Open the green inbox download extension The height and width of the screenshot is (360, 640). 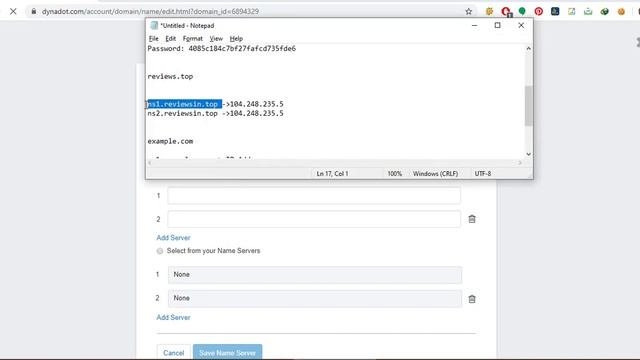(x=588, y=11)
